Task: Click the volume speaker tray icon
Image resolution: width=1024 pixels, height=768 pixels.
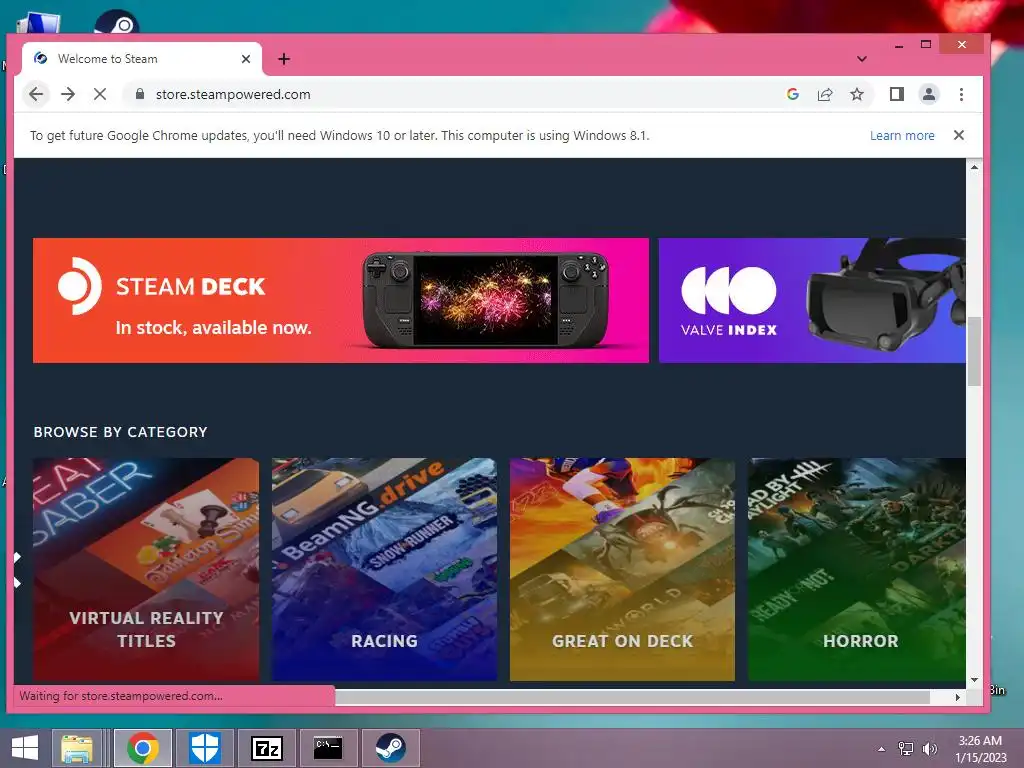Action: point(929,749)
